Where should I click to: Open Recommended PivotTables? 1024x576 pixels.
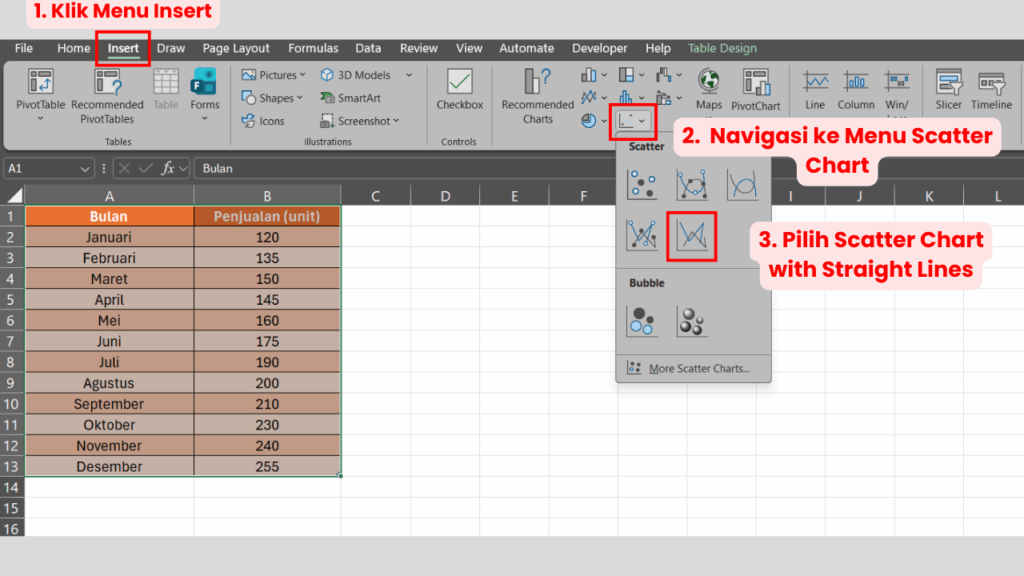pyautogui.click(x=107, y=85)
